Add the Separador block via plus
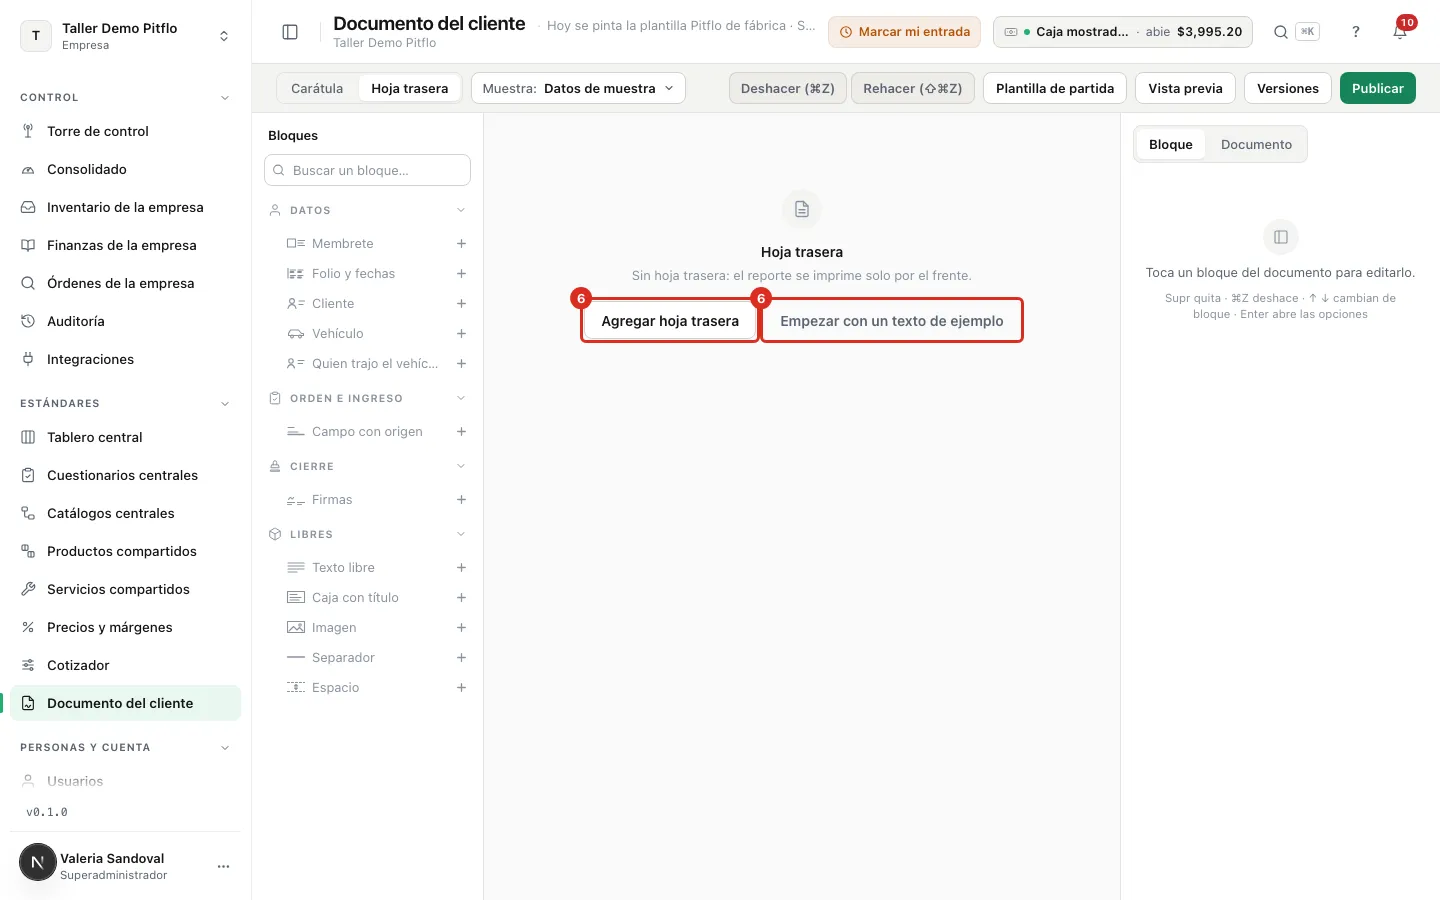 (x=461, y=658)
